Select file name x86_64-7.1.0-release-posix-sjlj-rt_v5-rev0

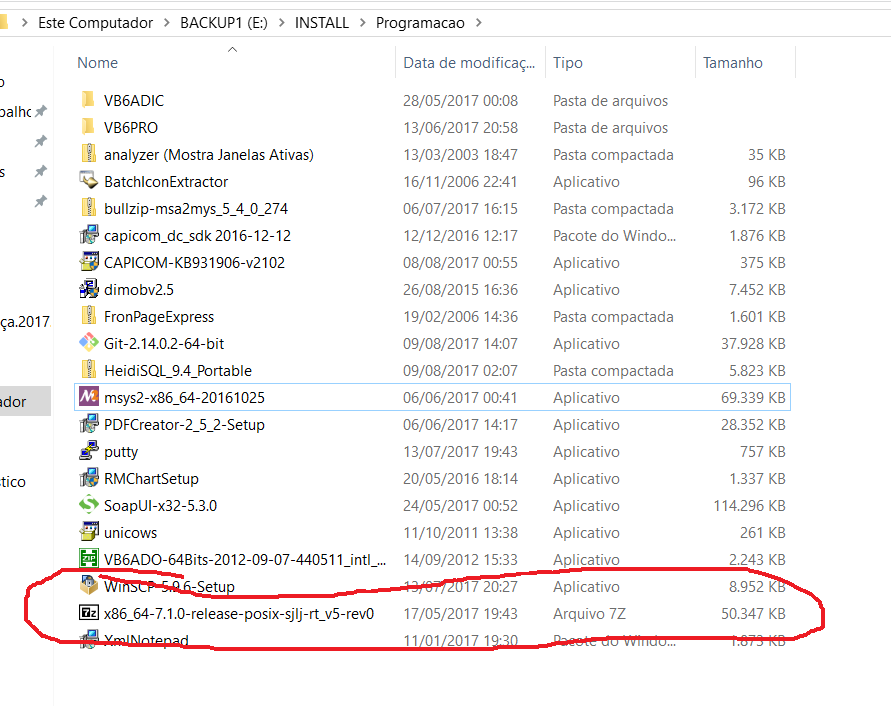point(239,613)
